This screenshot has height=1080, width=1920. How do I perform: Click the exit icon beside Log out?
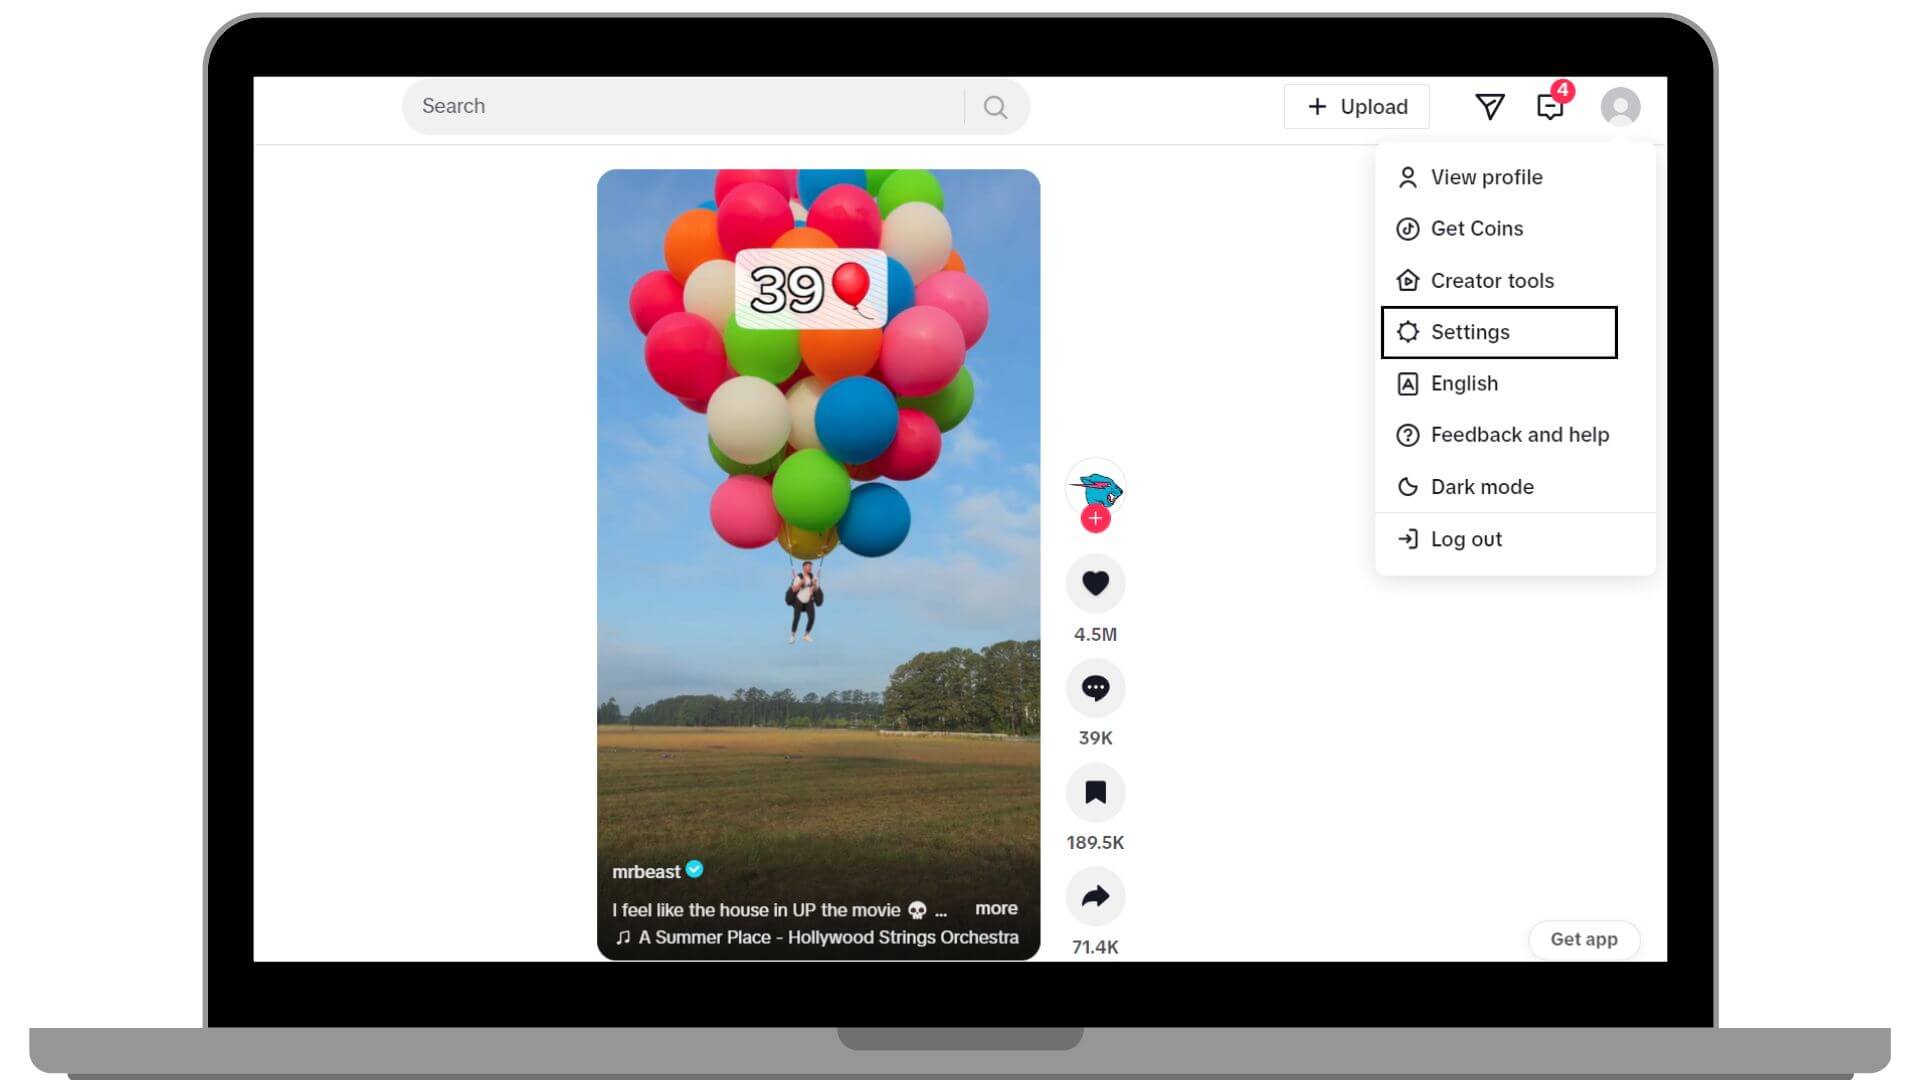coord(1408,539)
